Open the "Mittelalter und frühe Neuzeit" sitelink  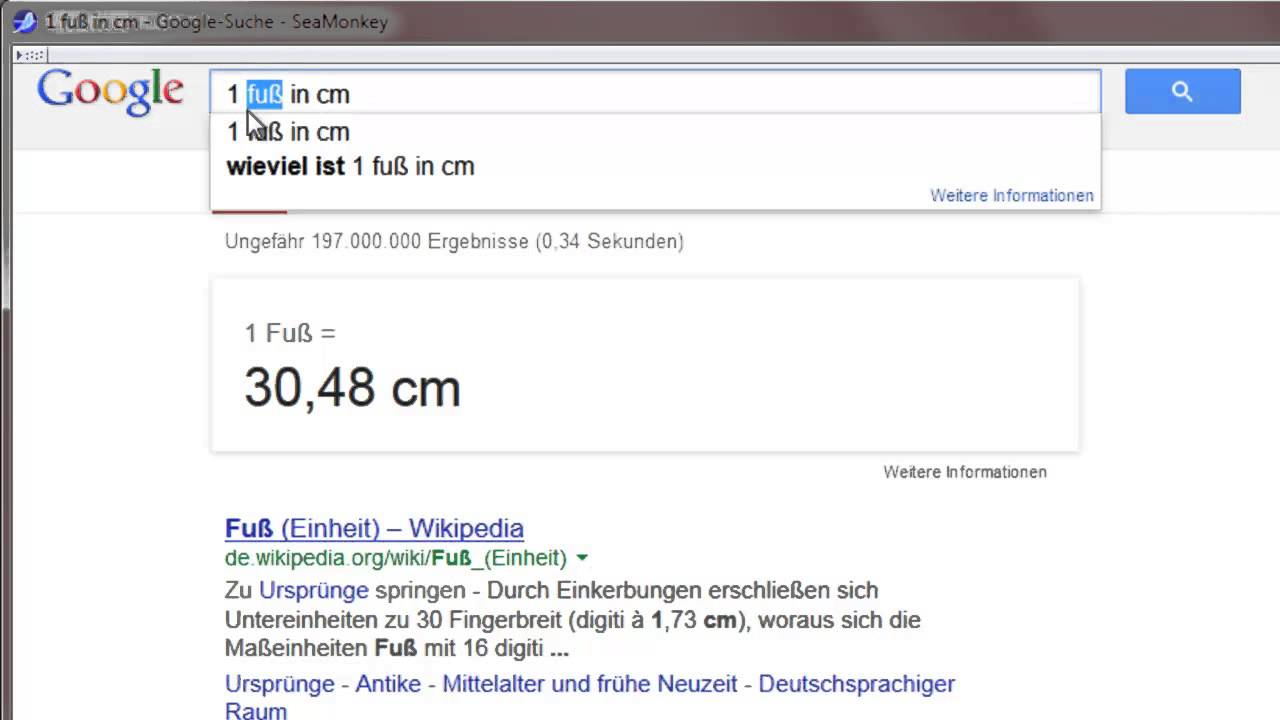590,684
